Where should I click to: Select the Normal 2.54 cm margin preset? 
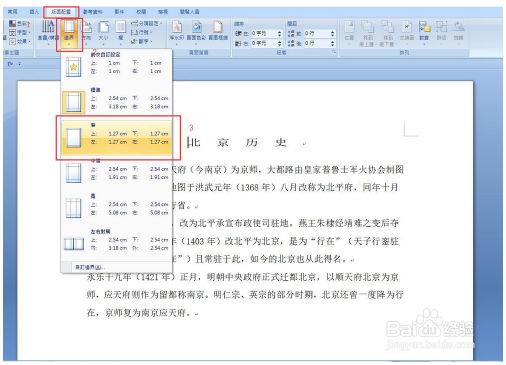coord(117,102)
